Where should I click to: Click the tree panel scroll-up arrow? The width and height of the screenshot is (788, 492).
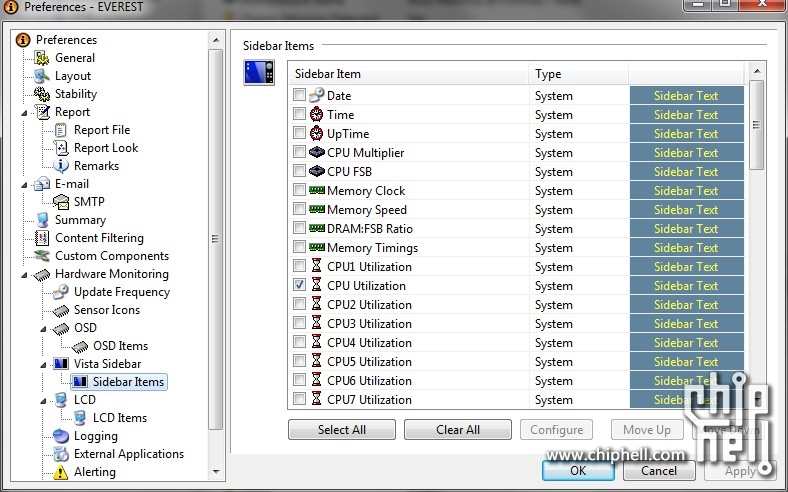click(216, 40)
